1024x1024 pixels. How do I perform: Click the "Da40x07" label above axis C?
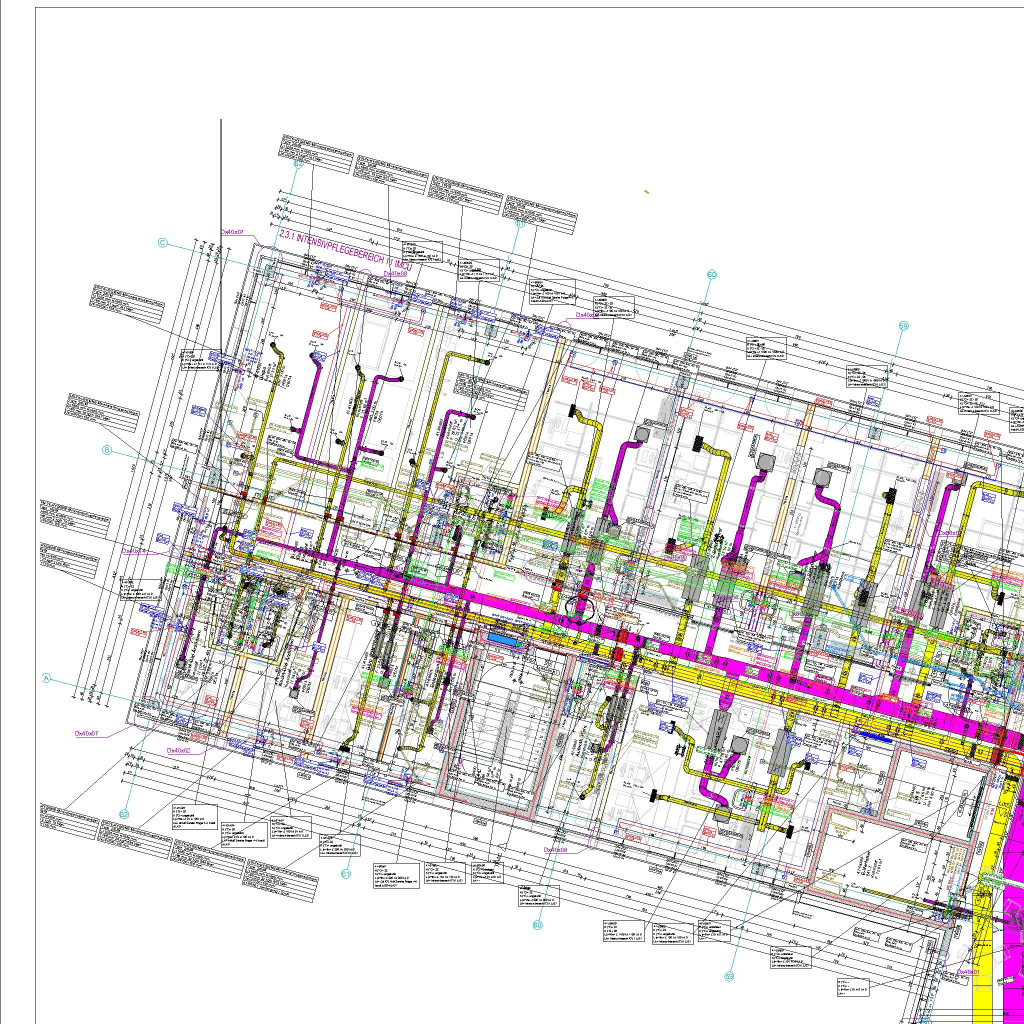coord(232,232)
